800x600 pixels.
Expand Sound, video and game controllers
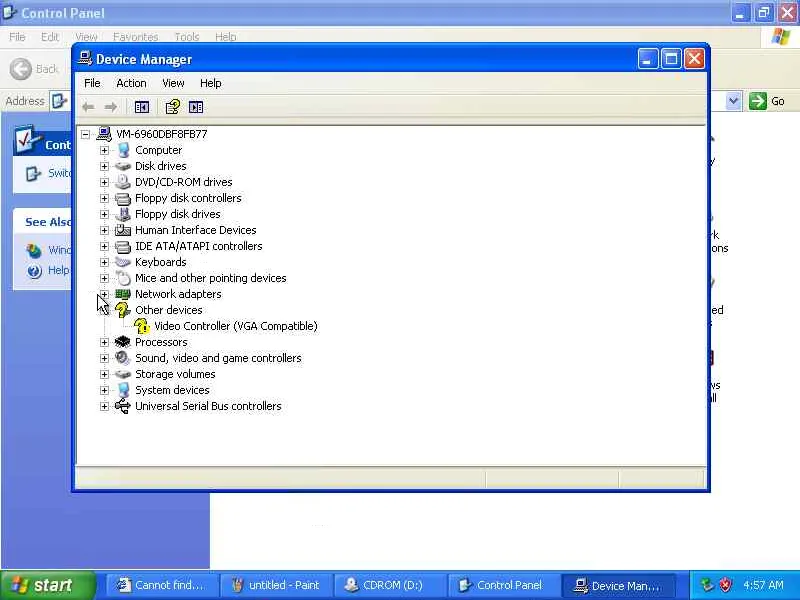[x=104, y=359]
